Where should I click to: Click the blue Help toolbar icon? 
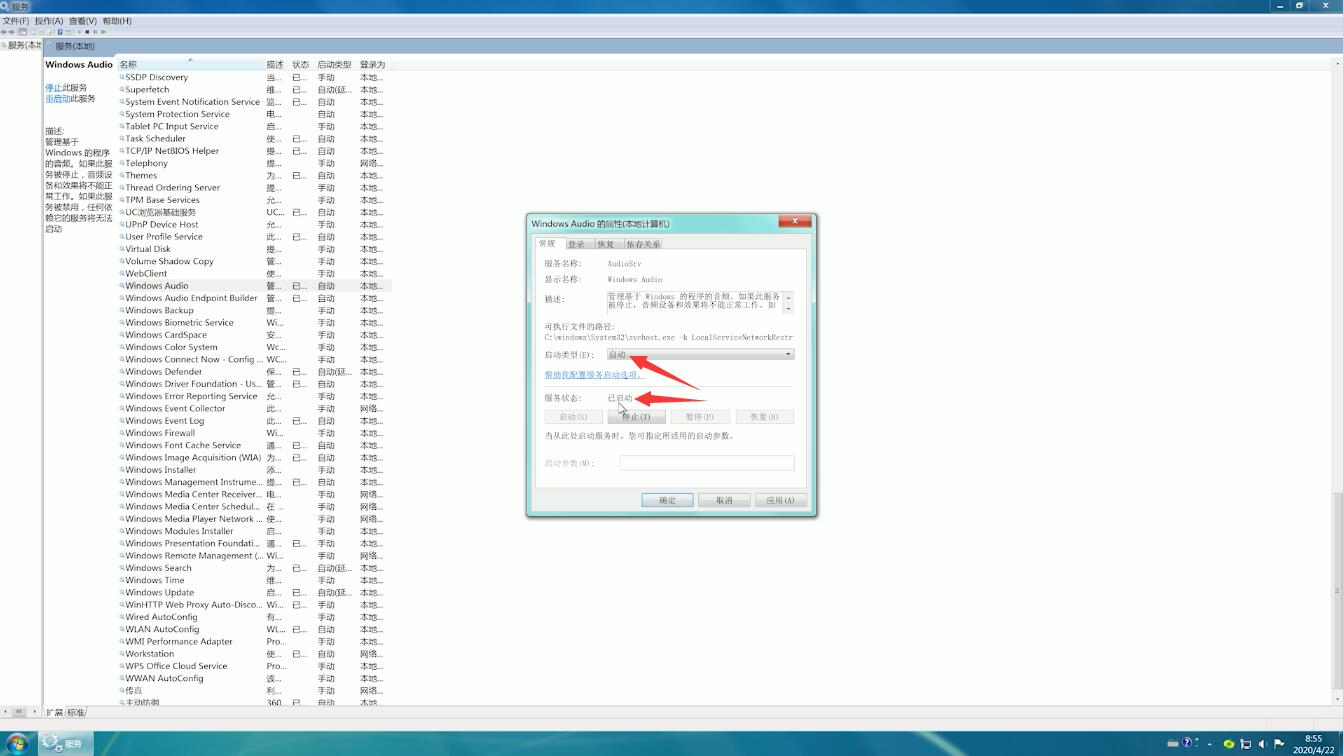coord(60,32)
